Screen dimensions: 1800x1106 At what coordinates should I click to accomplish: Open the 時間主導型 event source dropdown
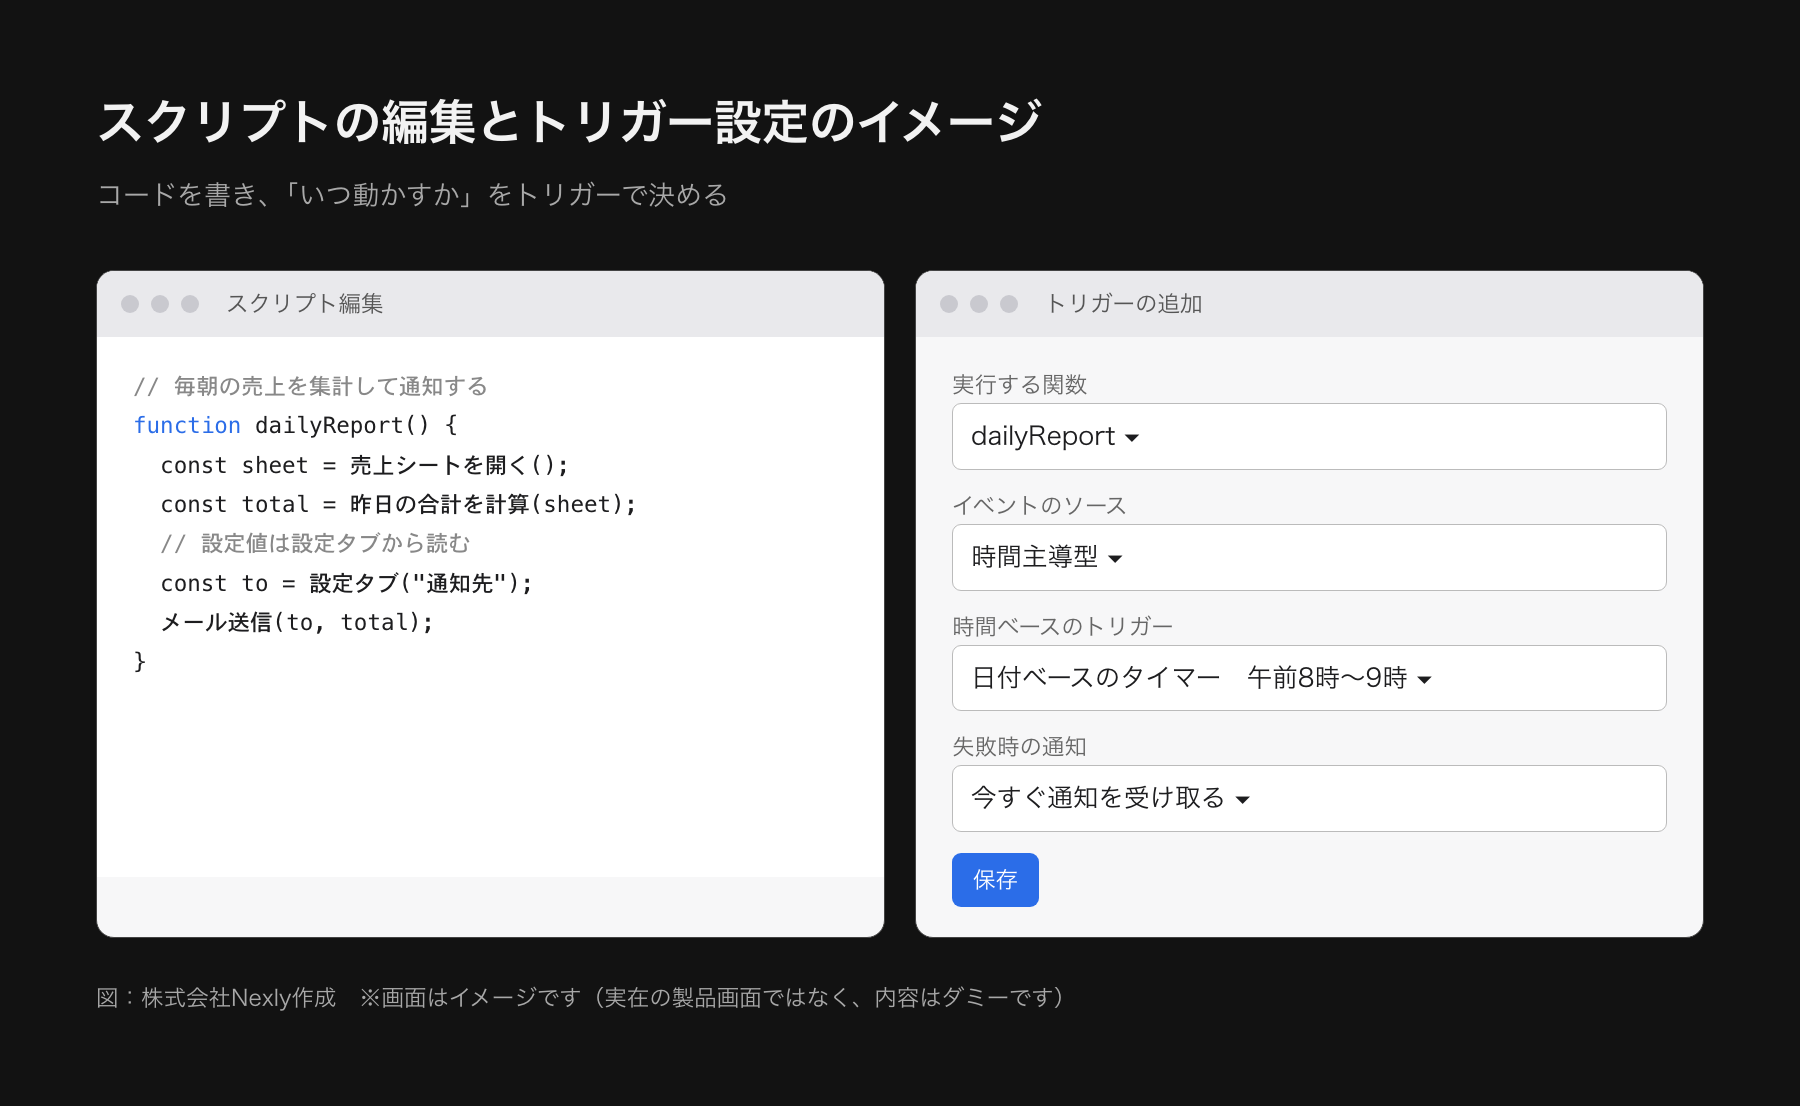tap(1309, 557)
